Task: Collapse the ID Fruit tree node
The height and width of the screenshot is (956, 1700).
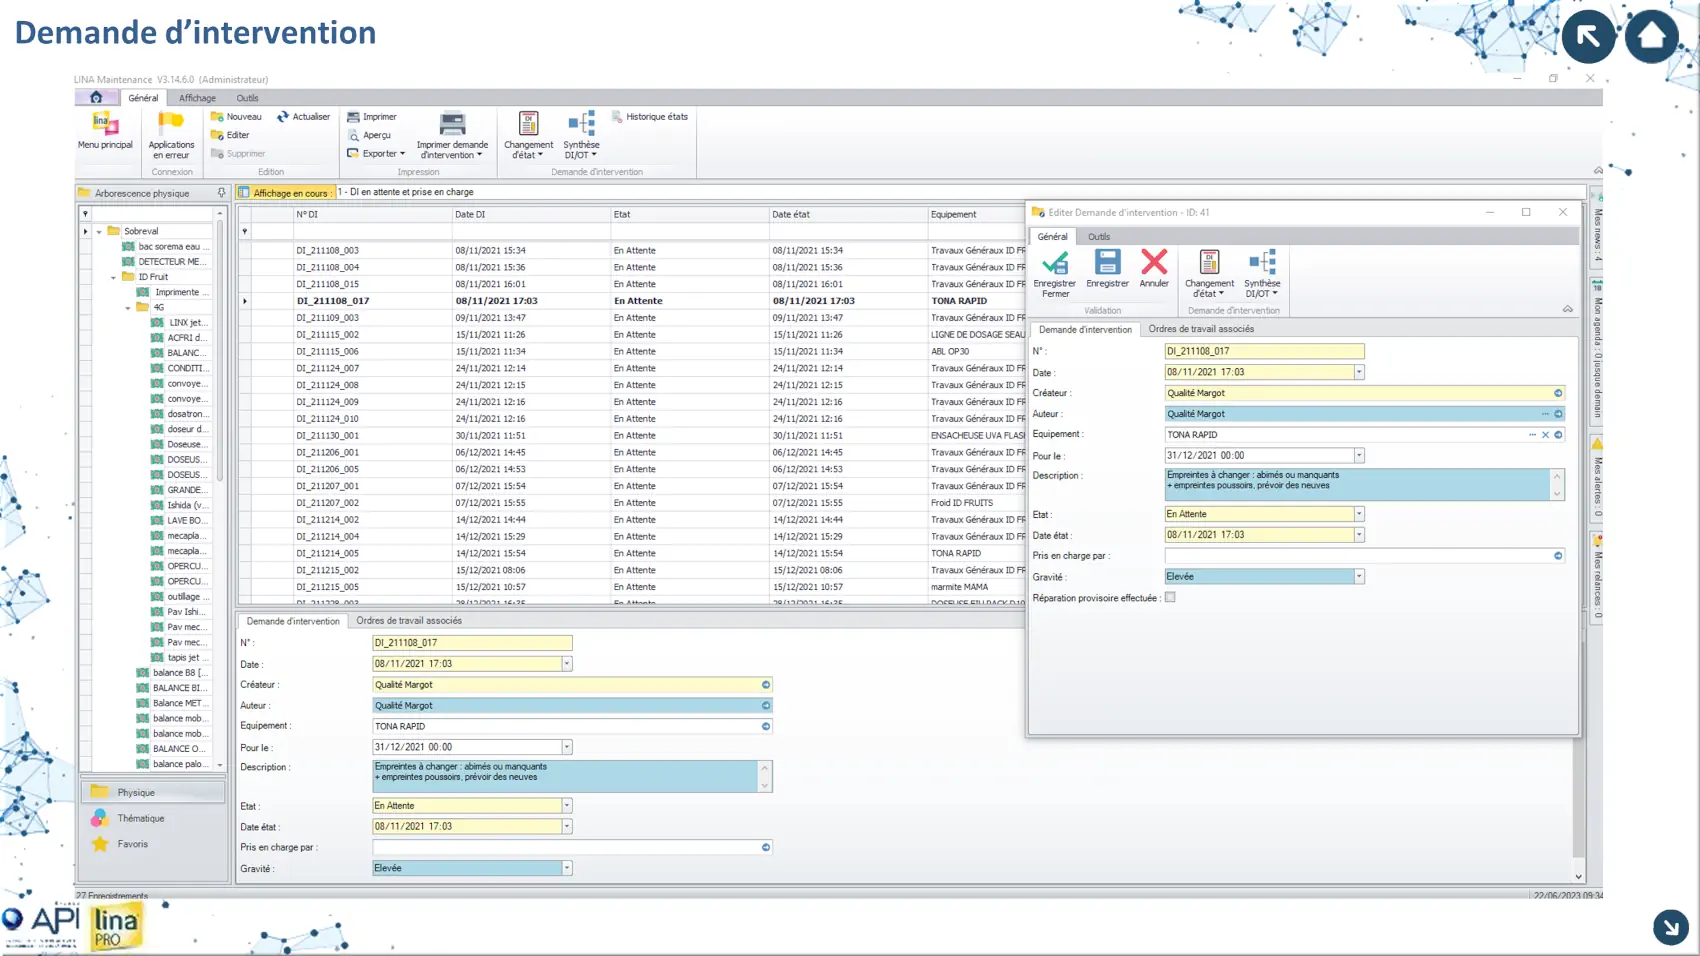Action: 113,277
